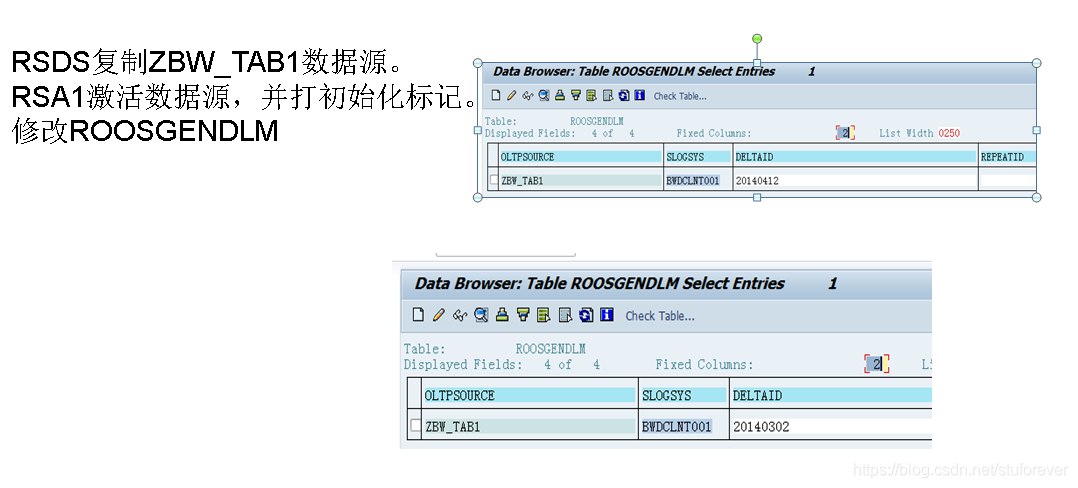Click Change pencil icon in lower Data Browser
The width and height of the screenshot is (1078, 488).
[439, 315]
